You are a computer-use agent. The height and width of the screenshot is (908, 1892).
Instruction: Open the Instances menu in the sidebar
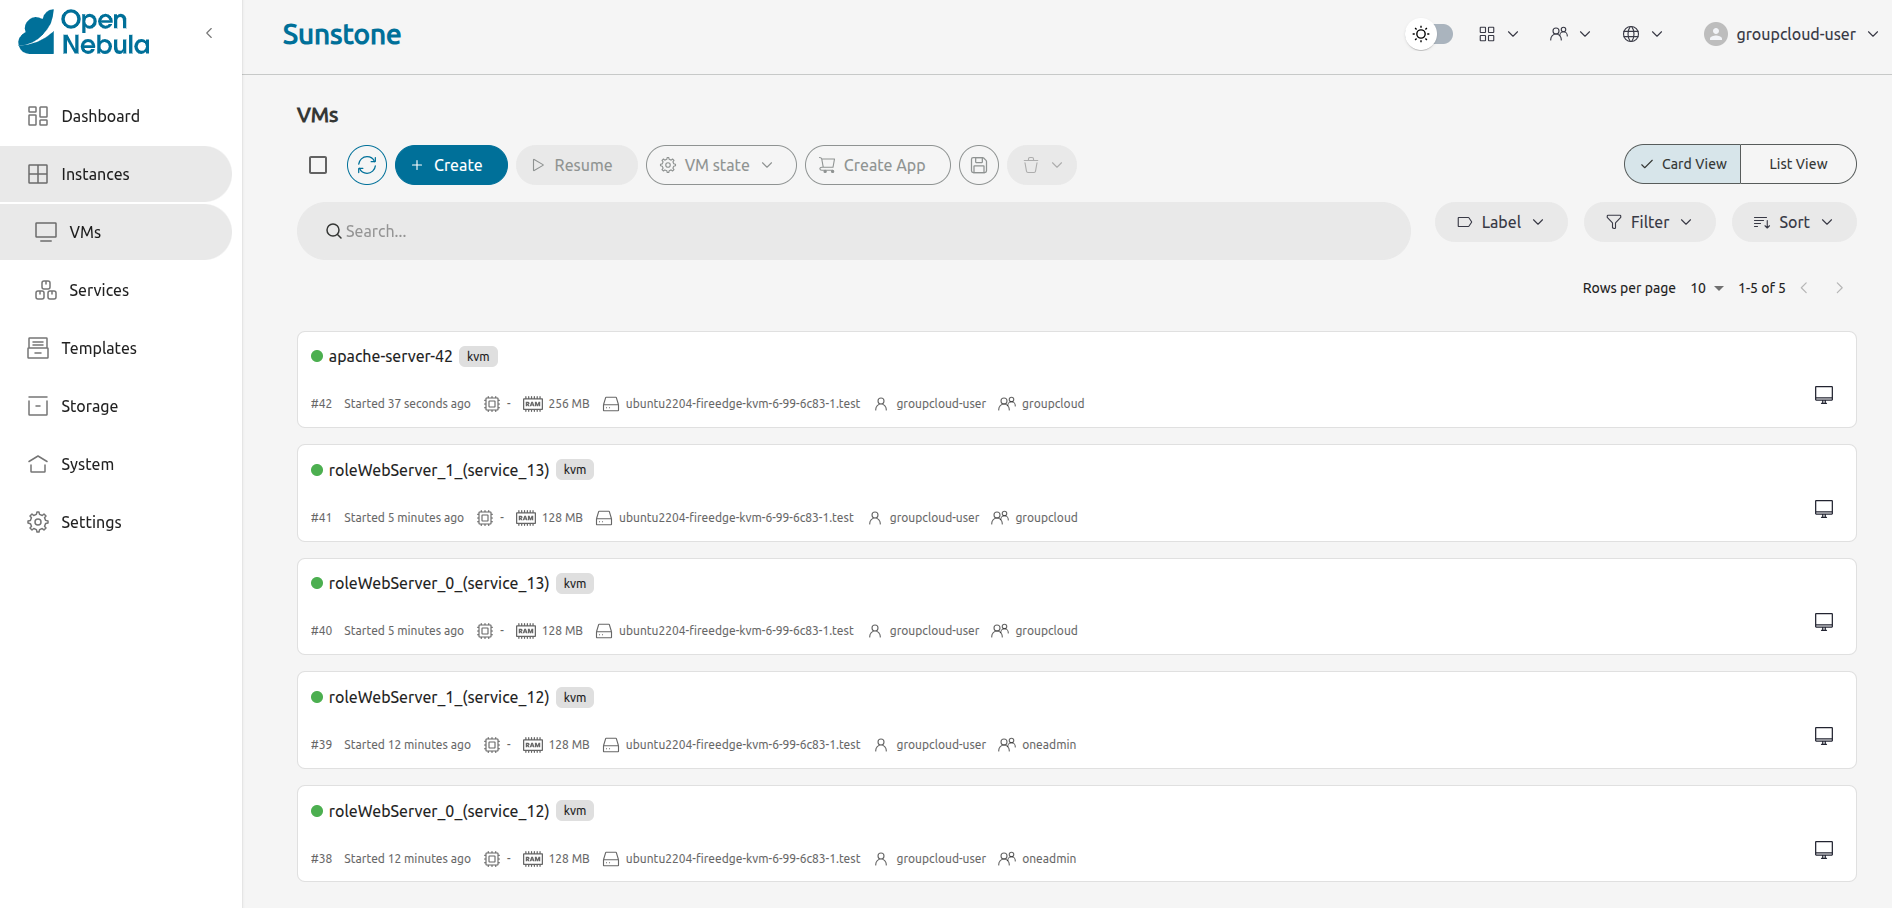click(95, 174)
